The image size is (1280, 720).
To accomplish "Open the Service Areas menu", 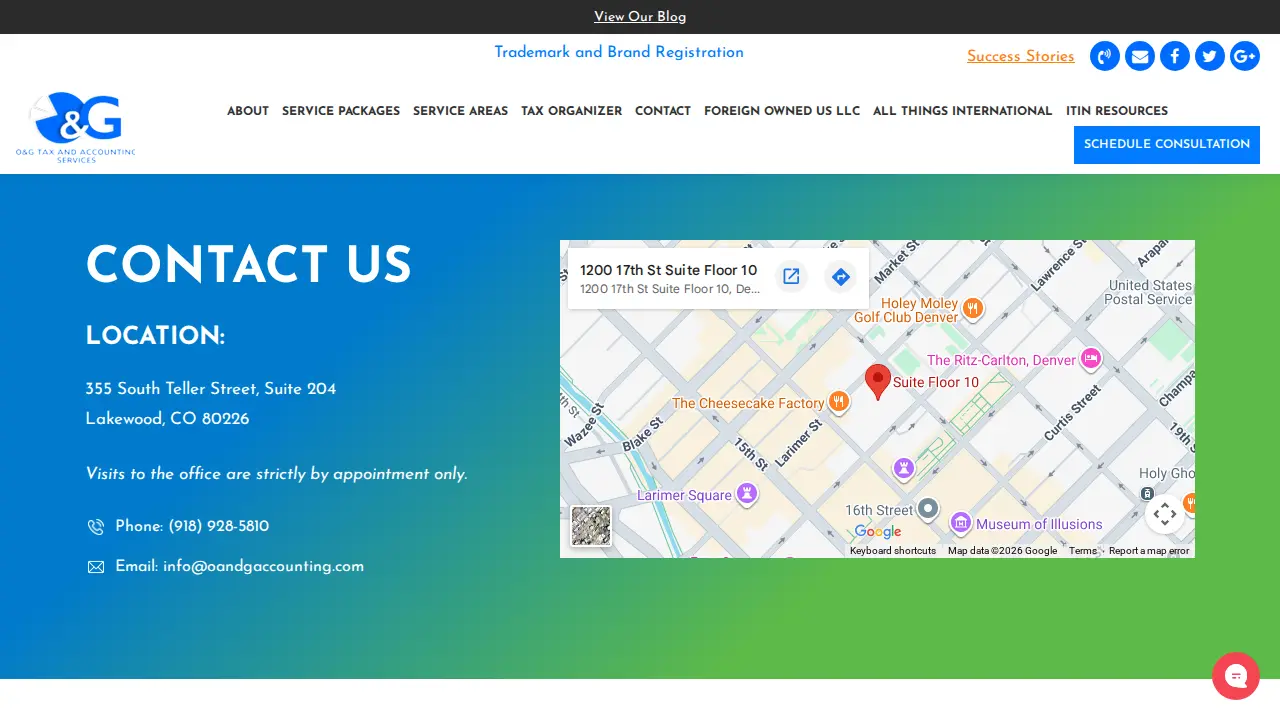I will 460,111.
